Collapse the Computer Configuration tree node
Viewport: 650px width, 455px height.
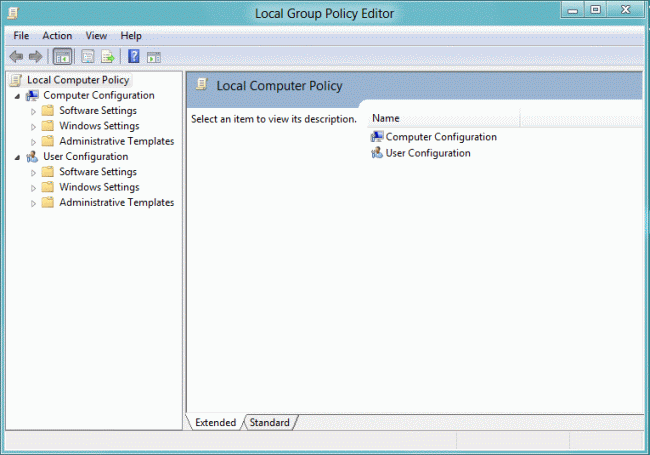tap(17, 97)
